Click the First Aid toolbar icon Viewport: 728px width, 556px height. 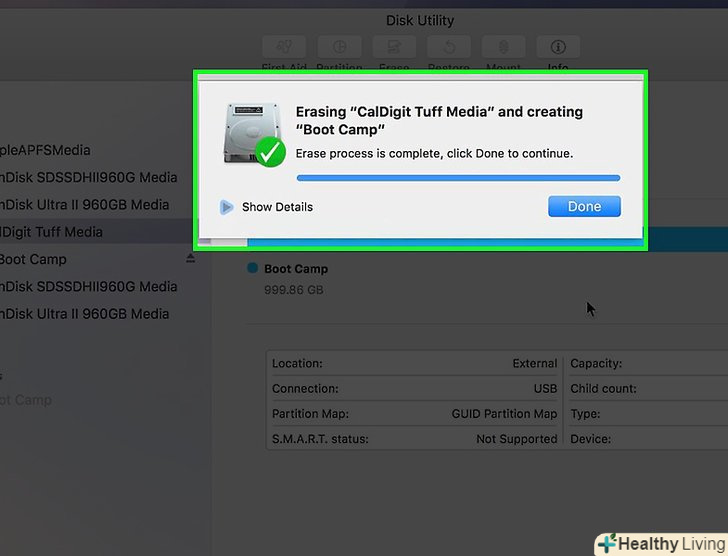[284, 47]
